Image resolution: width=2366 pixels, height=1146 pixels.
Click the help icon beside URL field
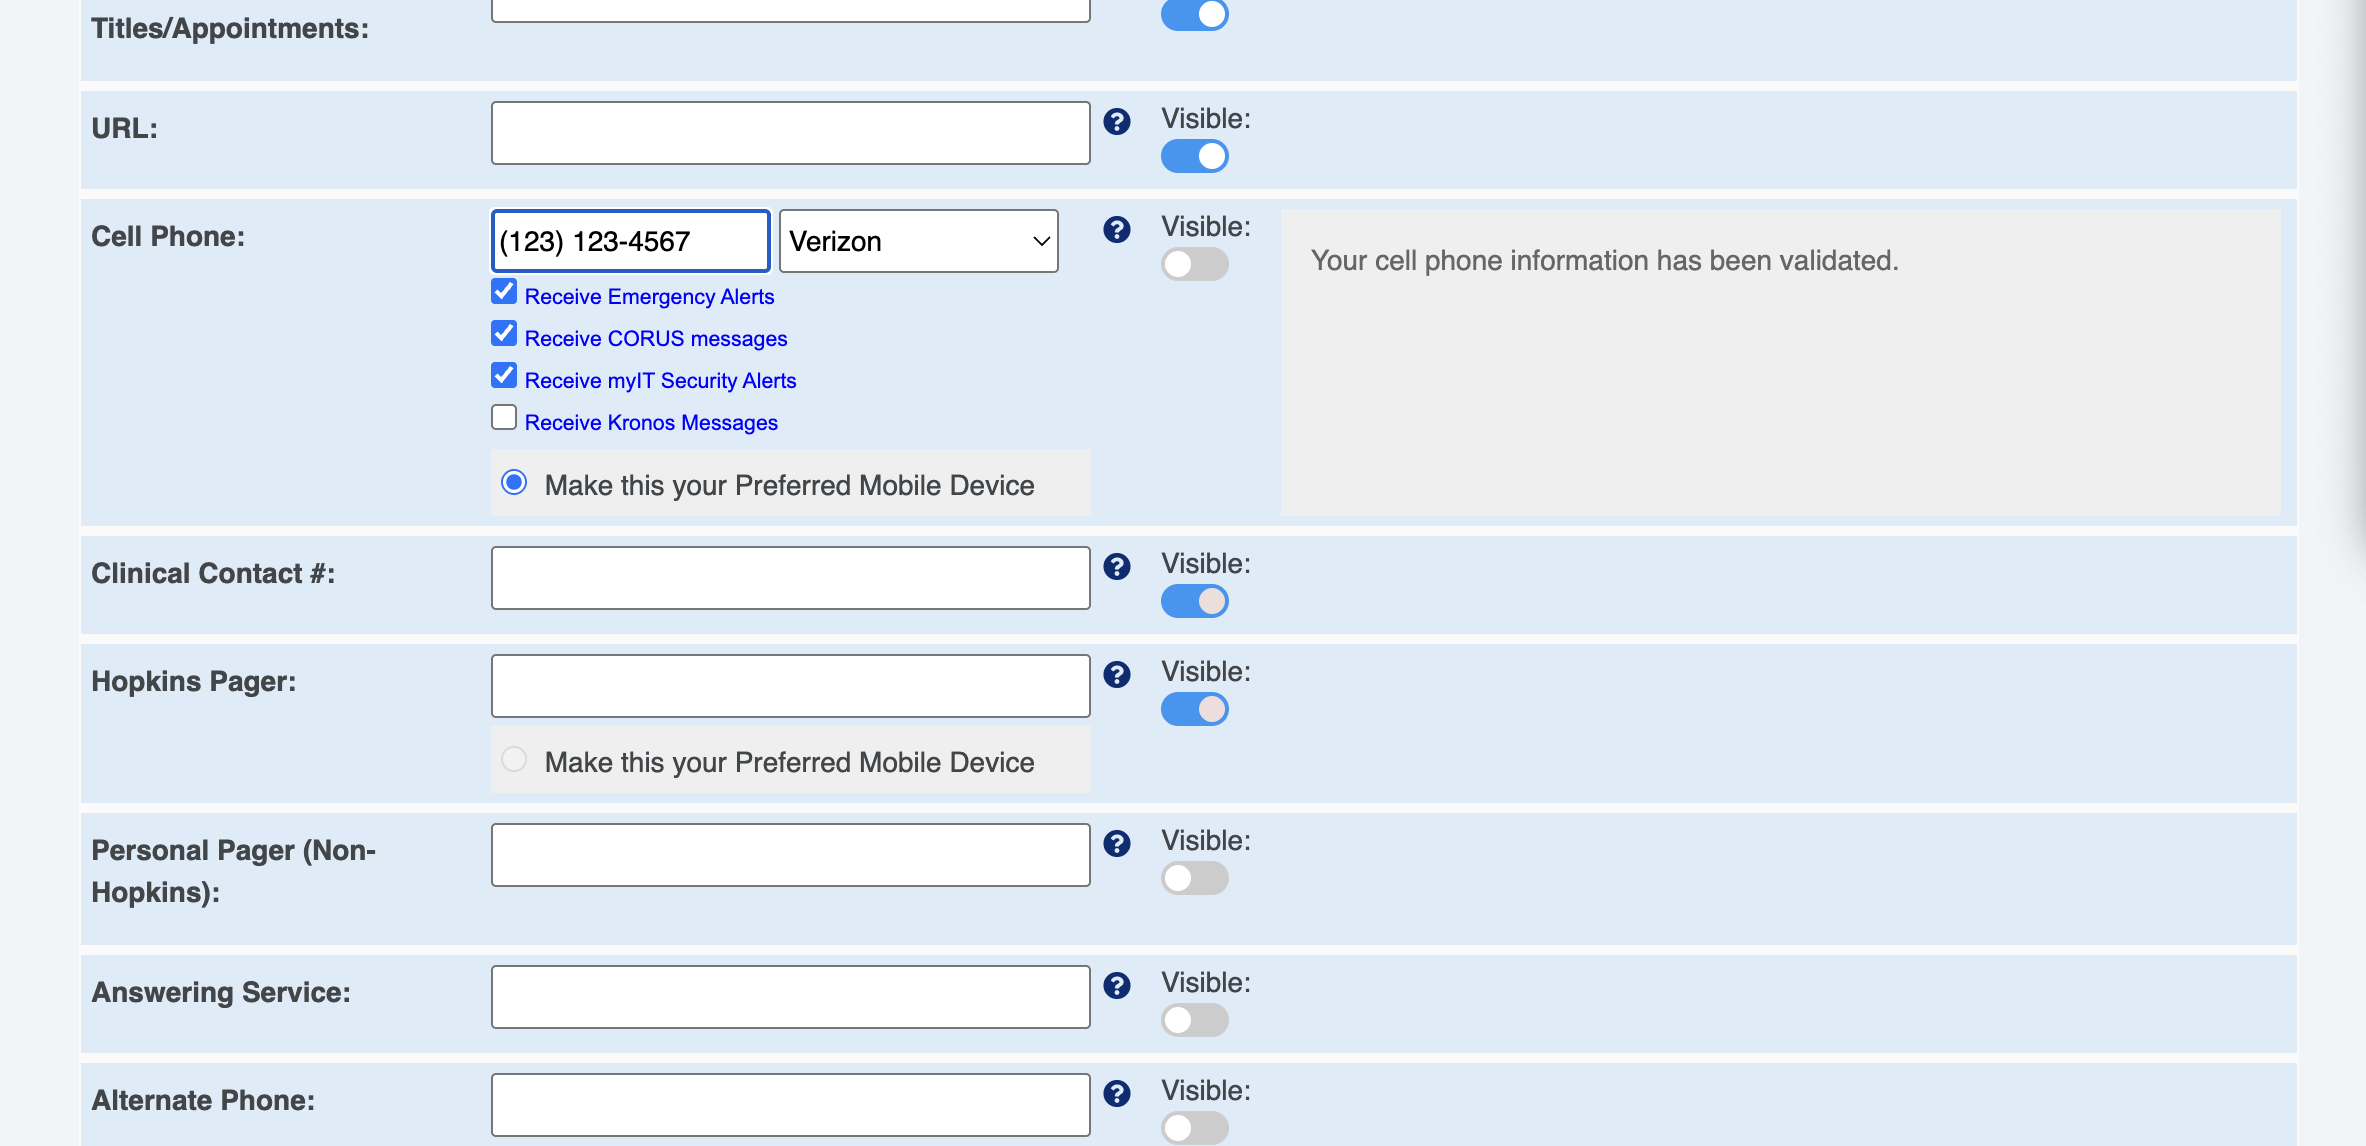pos(1116,122)
